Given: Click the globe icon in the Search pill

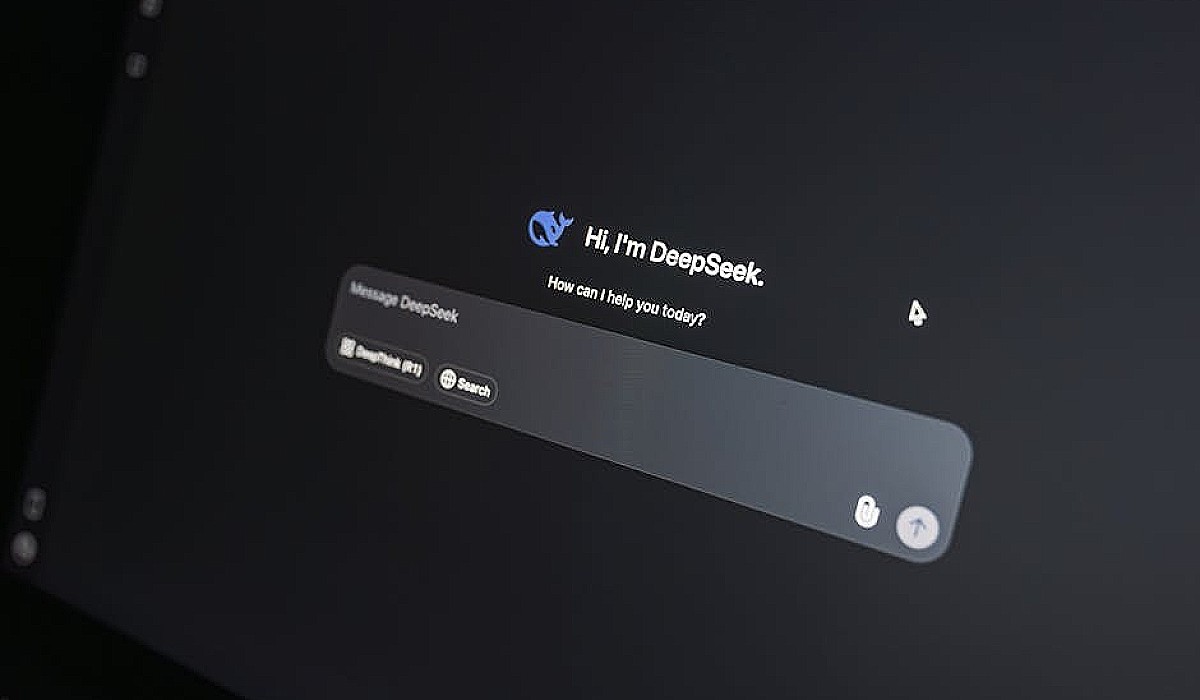Looking at the screenshot, I should click(x=448, y=380).
